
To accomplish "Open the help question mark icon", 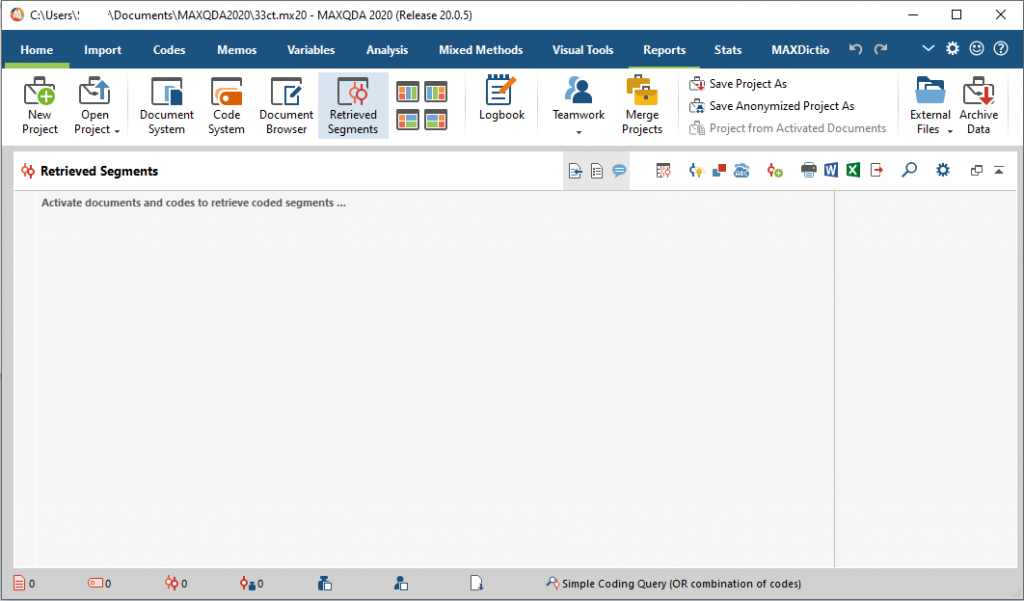I will click(1000, 48).
